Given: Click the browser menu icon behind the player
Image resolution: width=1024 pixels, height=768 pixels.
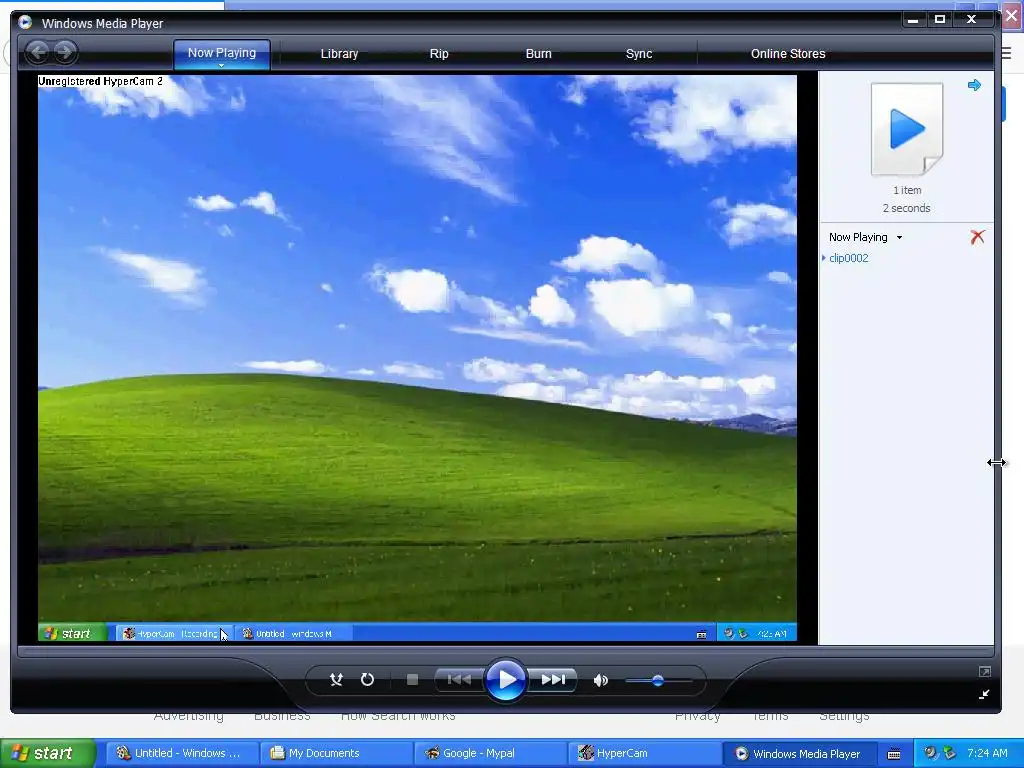Looking at the screenshot, I should click(1007, 54).
